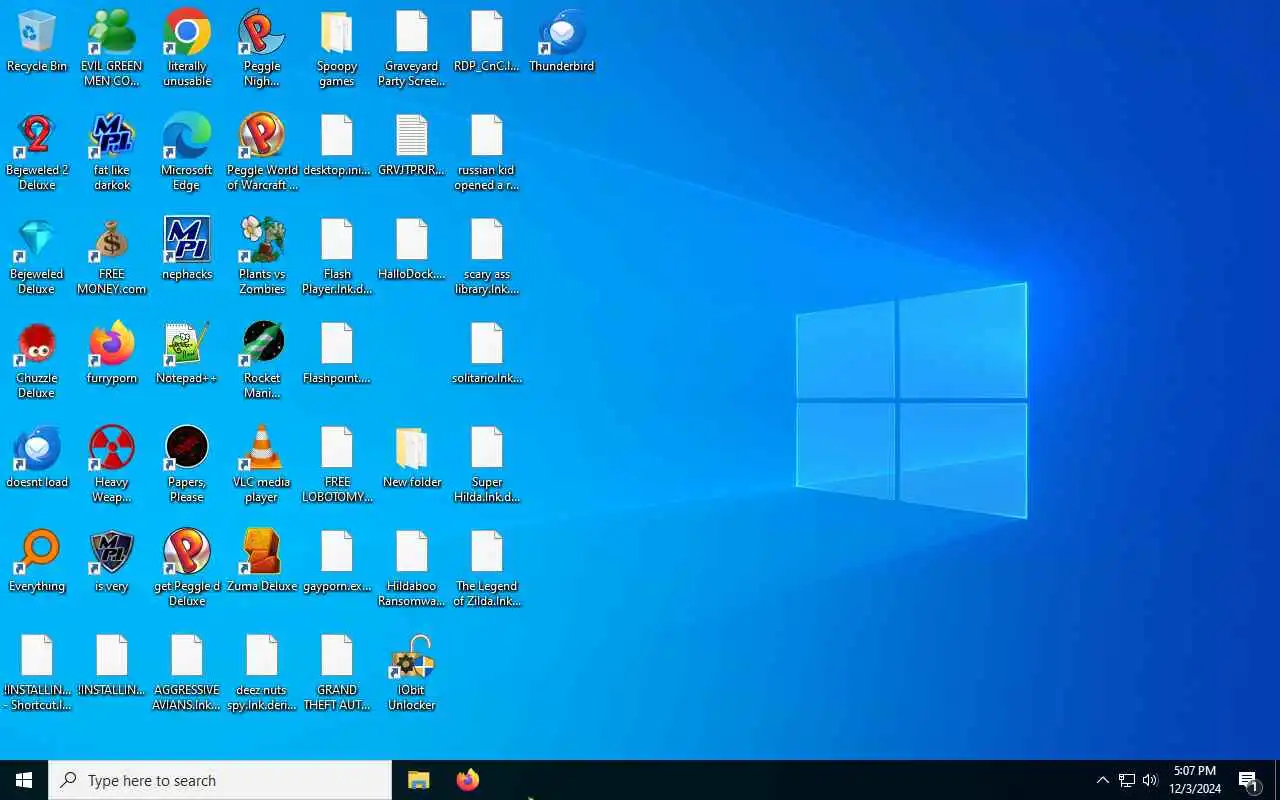
Task: Open the Windows Start menu
Action: click(x=24, y=780)
